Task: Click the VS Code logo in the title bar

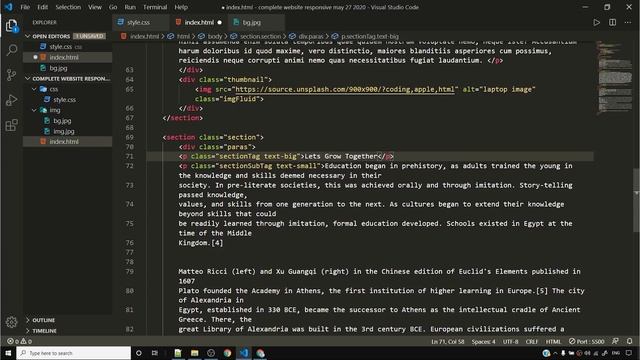Action: click(x=9, y=7)
